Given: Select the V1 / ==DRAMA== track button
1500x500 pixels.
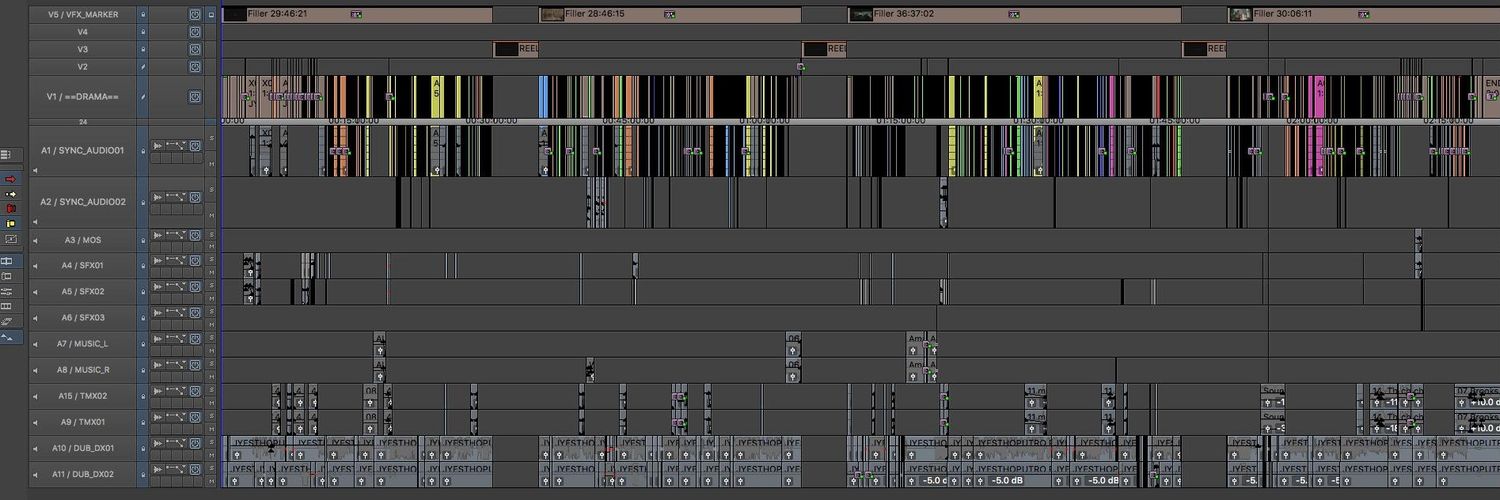Looking at the screenshot, I should pyautogui.click(x=84, y=97).
